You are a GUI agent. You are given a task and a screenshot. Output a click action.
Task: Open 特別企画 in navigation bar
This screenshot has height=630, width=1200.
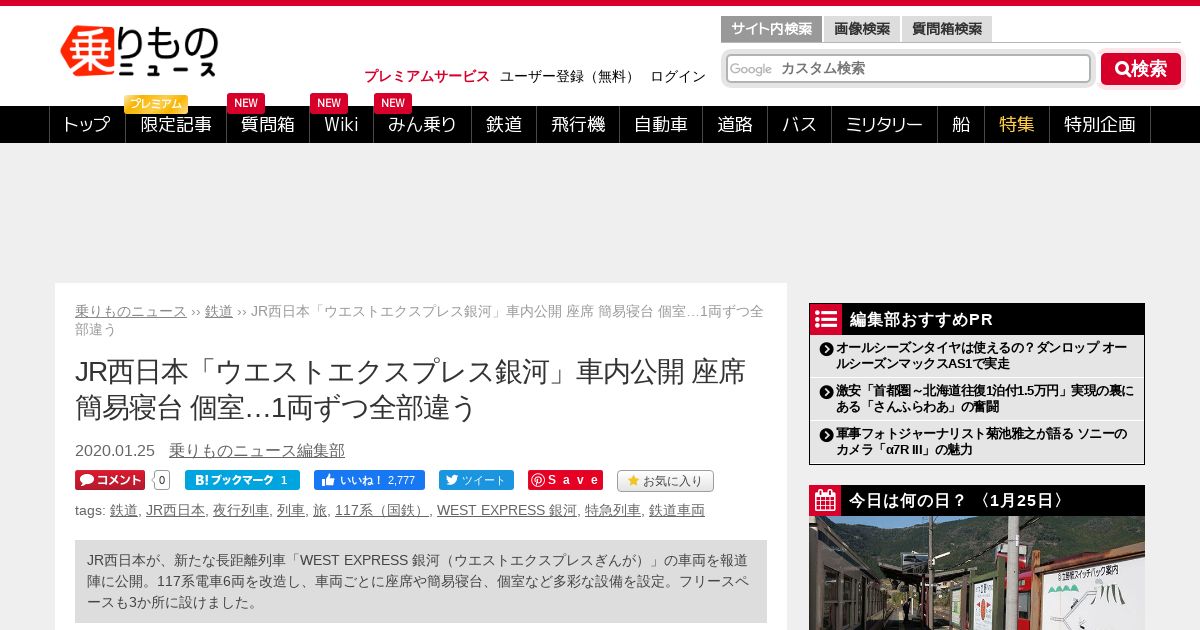[1100, 124]
